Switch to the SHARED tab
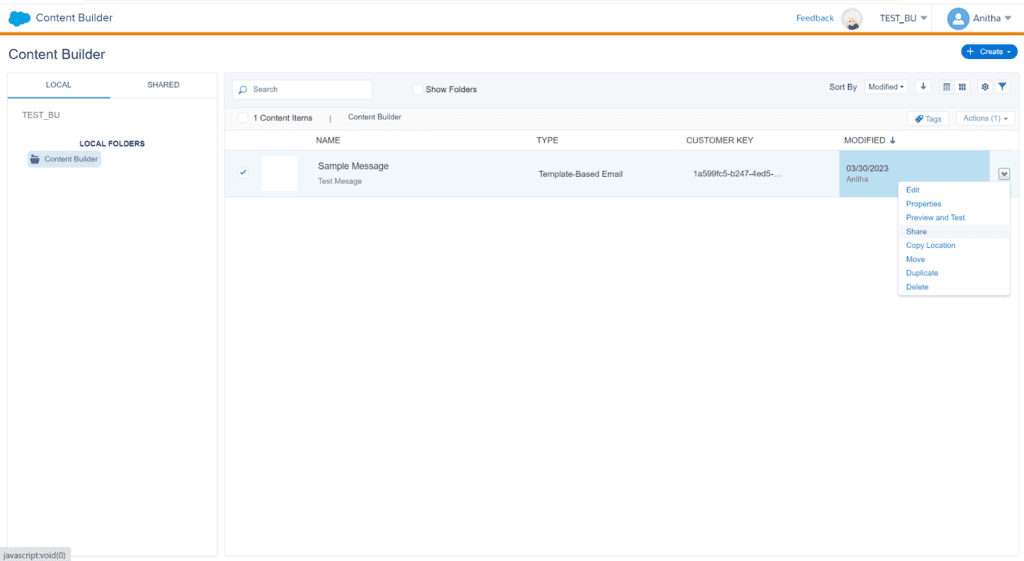 click(x=163, y=85)
